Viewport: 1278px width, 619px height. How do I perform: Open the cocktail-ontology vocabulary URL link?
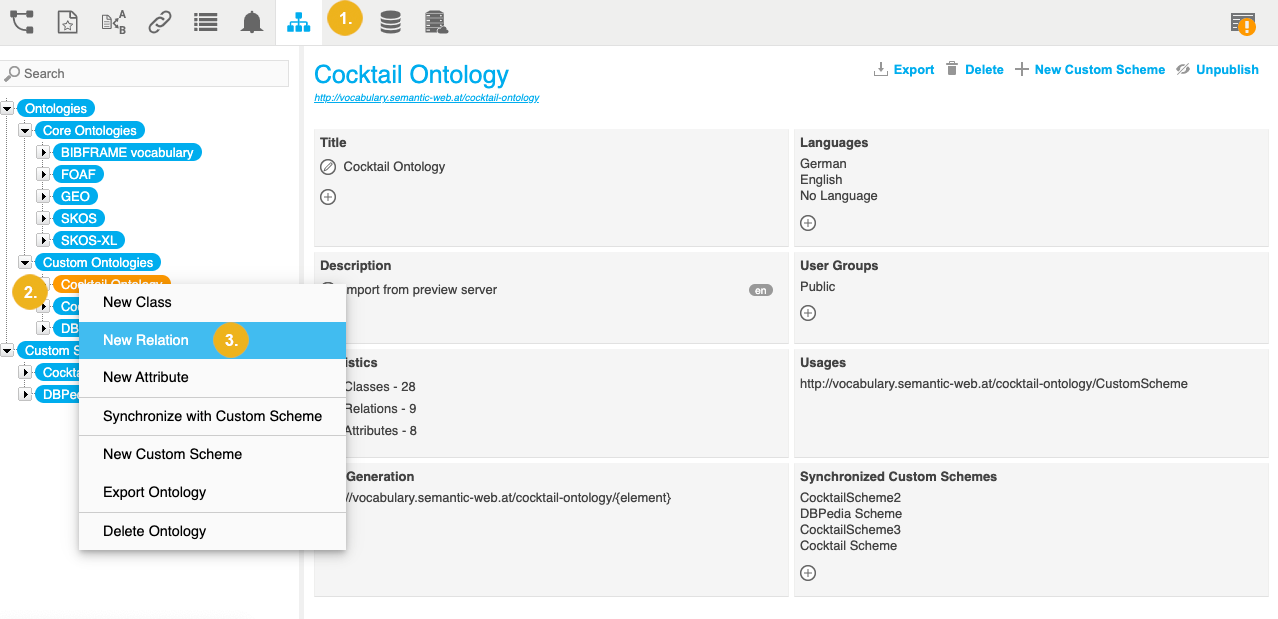pyautogui.click(x=426, y=98)
